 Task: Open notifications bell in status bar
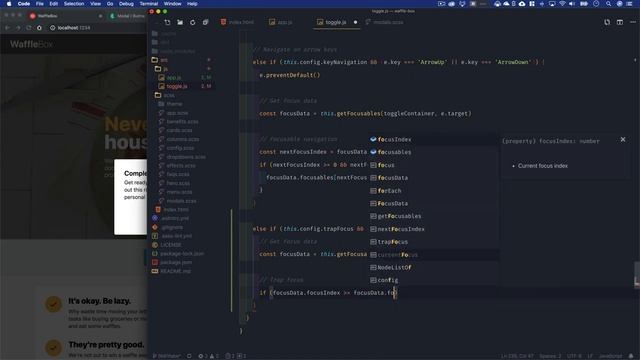[631, 356]
